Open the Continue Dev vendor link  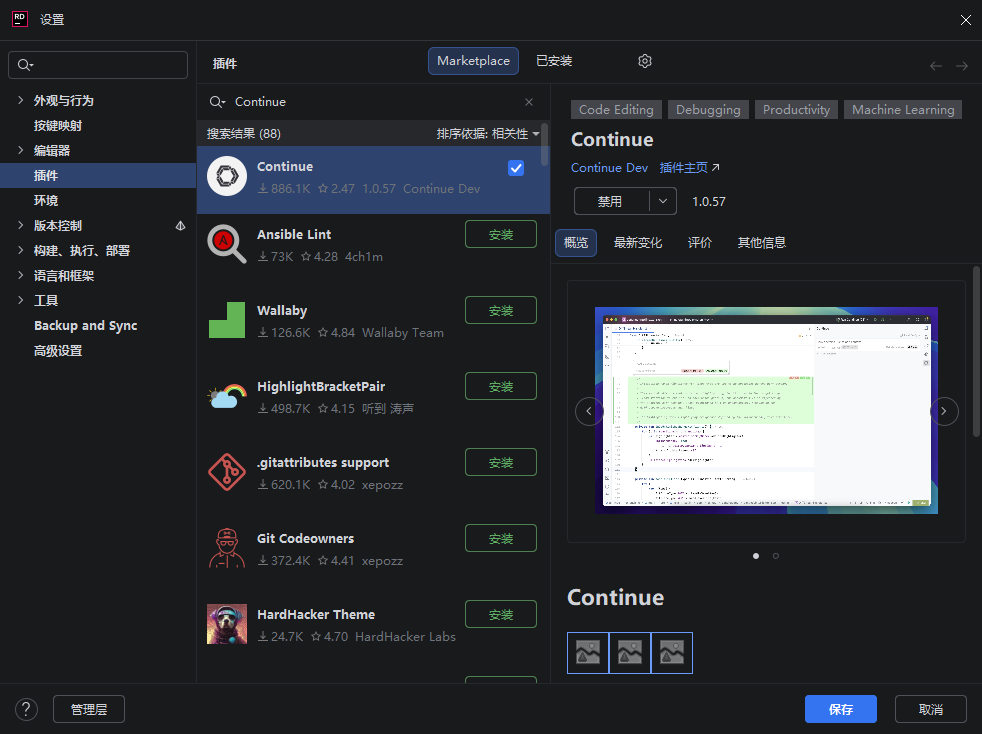tap(609, 168)
